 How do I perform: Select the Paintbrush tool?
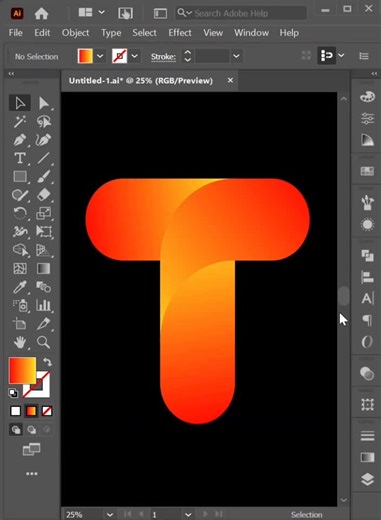(x=44, y=177)
